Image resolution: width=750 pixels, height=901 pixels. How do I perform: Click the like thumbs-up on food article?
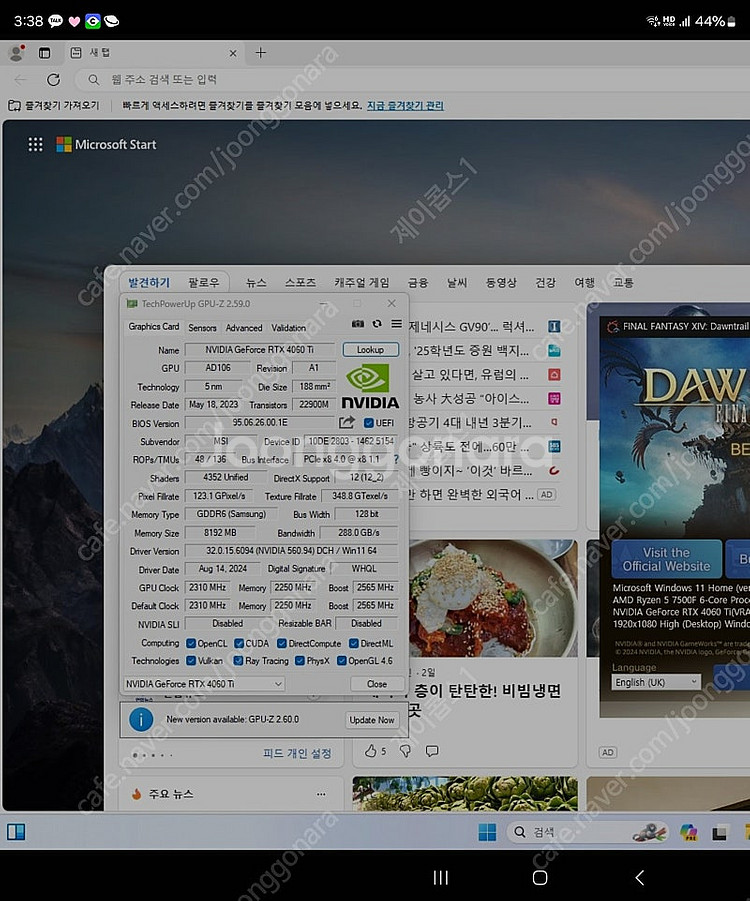[x=371, y=750]
